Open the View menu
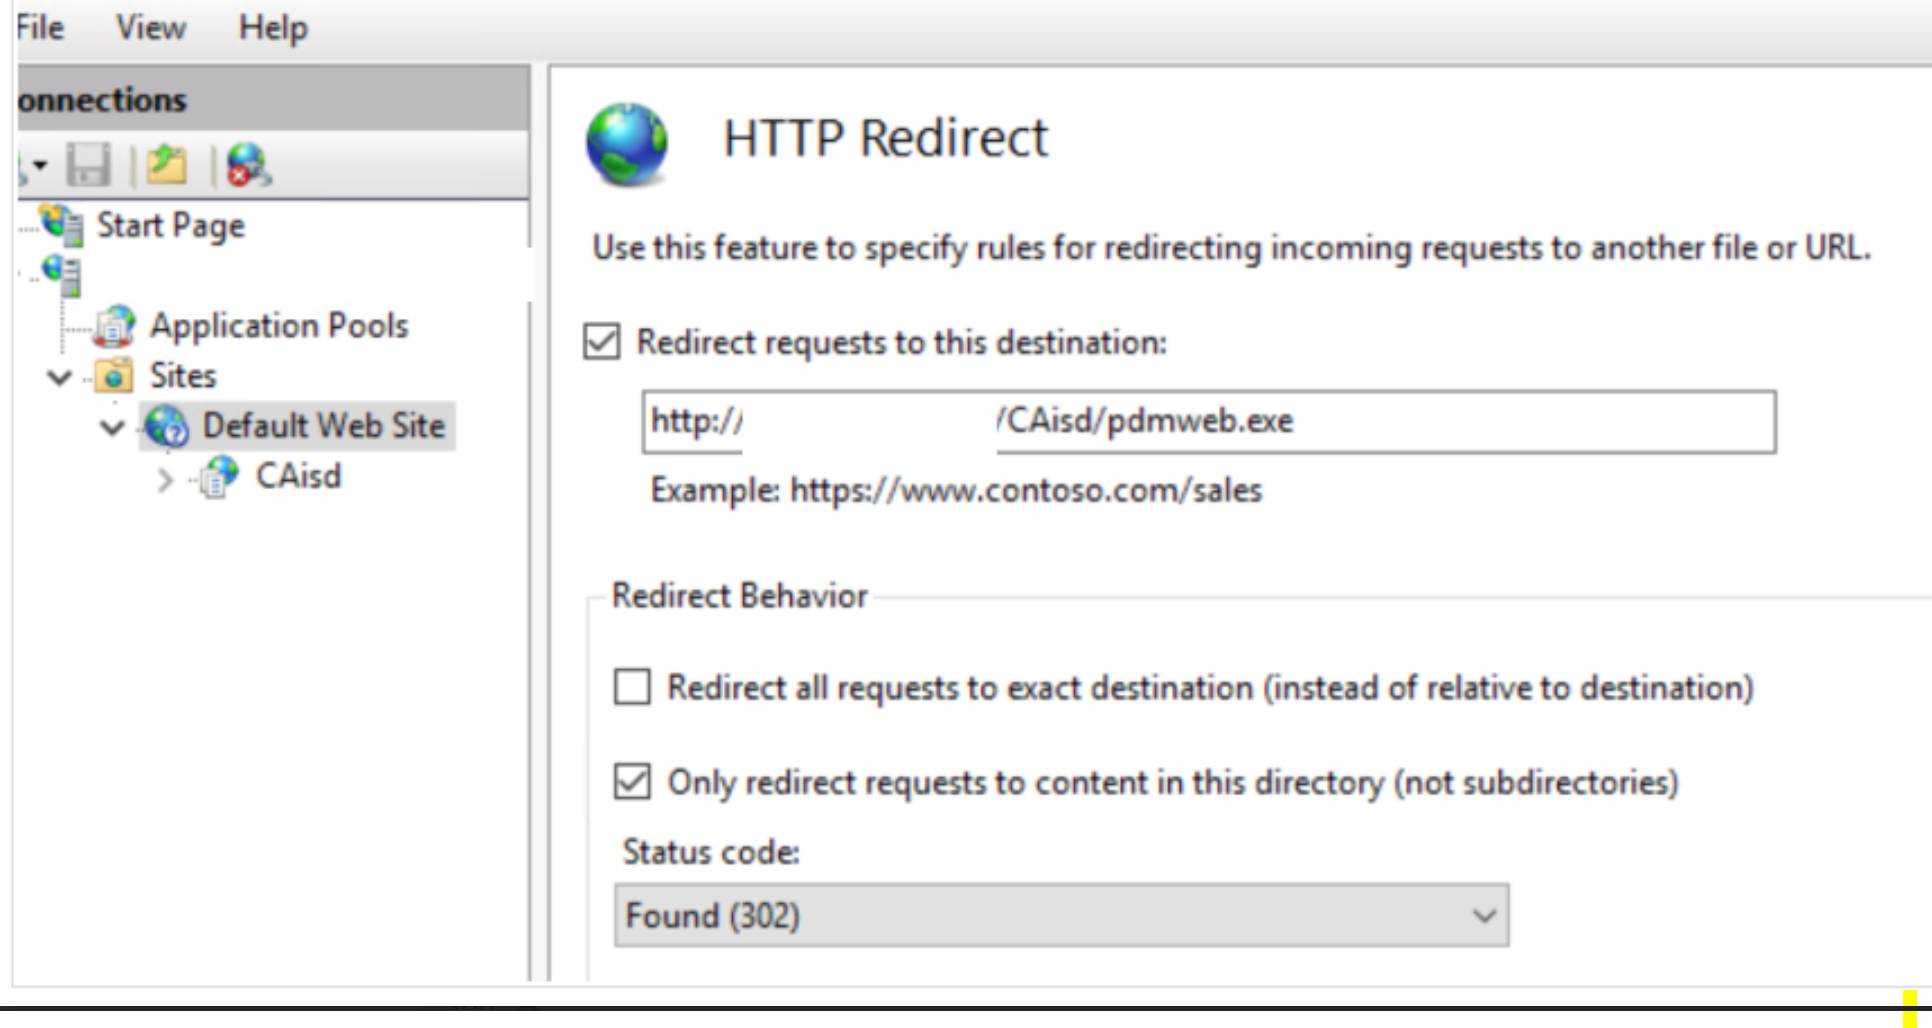 pyautogui.click(x=150, y=27)
